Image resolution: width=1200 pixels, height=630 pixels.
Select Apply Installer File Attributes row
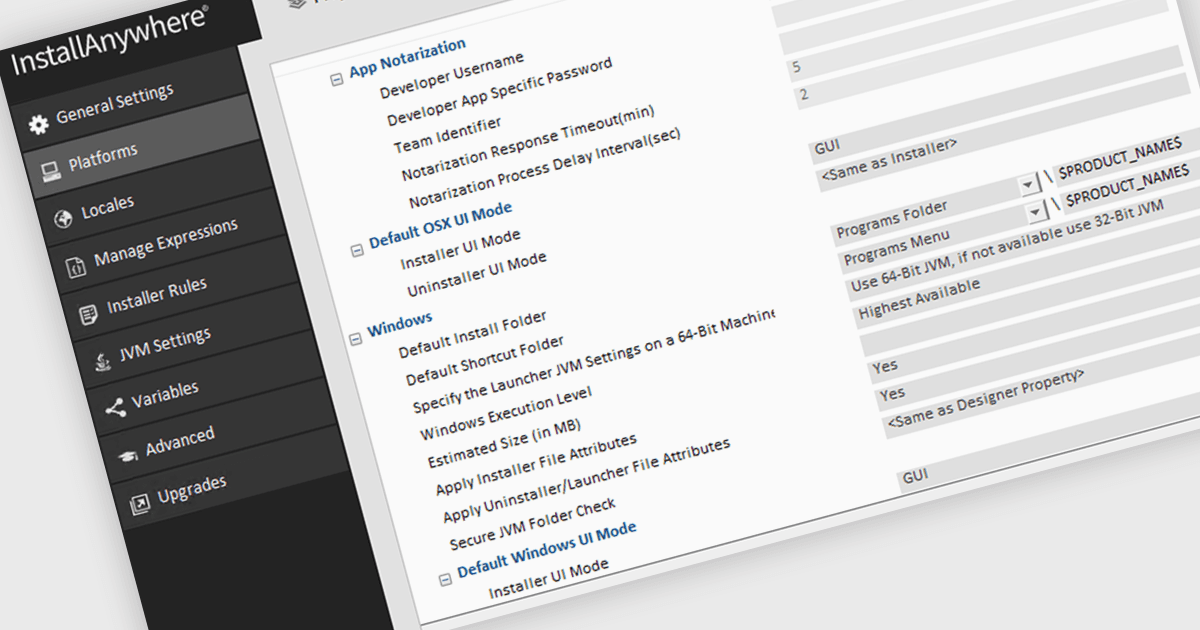[536, 466]
